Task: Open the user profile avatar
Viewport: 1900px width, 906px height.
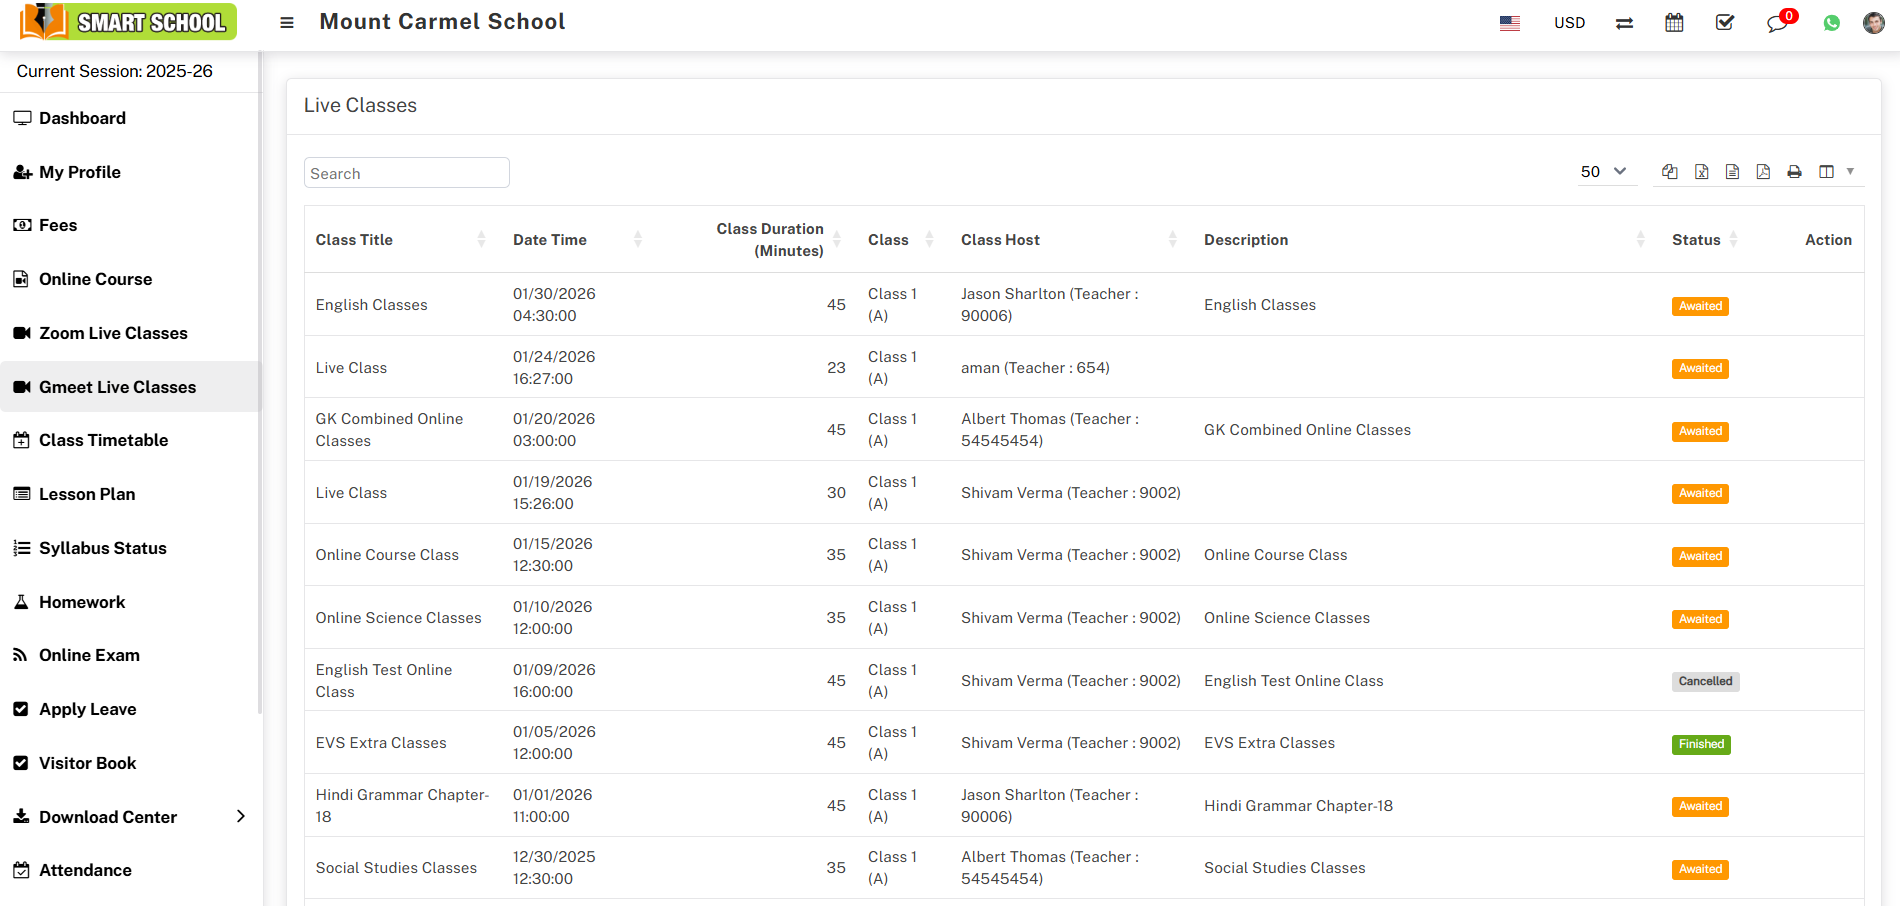Action: 1873,23
